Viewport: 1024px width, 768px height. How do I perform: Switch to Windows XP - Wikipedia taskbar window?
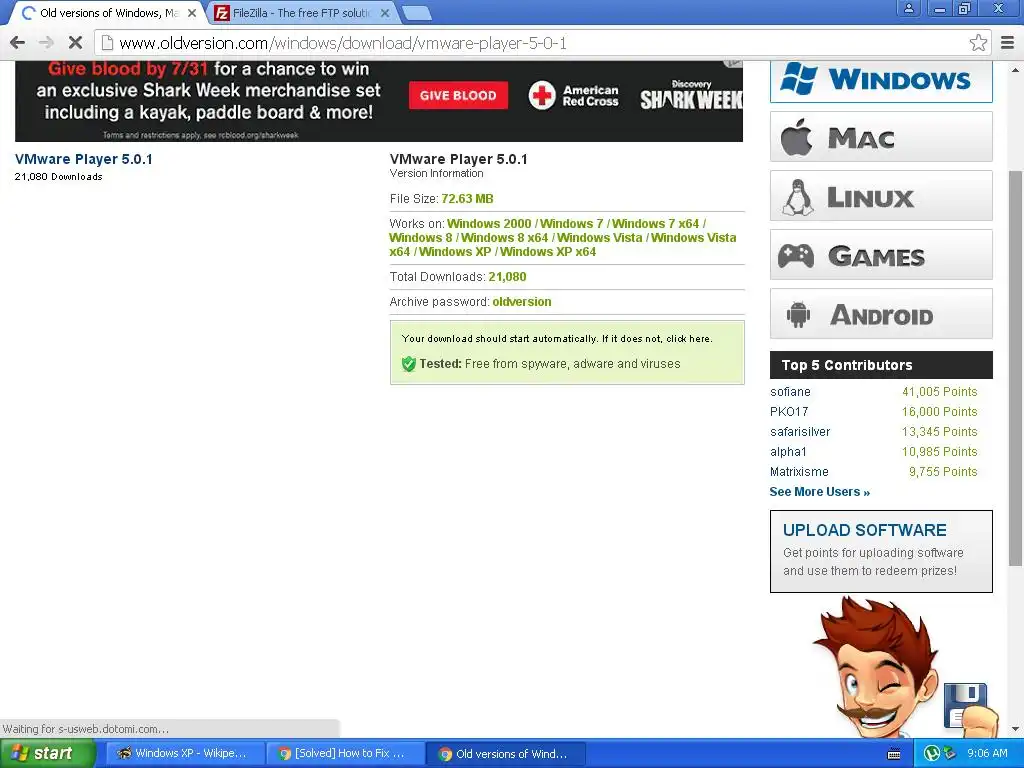[x=185, y=753]
